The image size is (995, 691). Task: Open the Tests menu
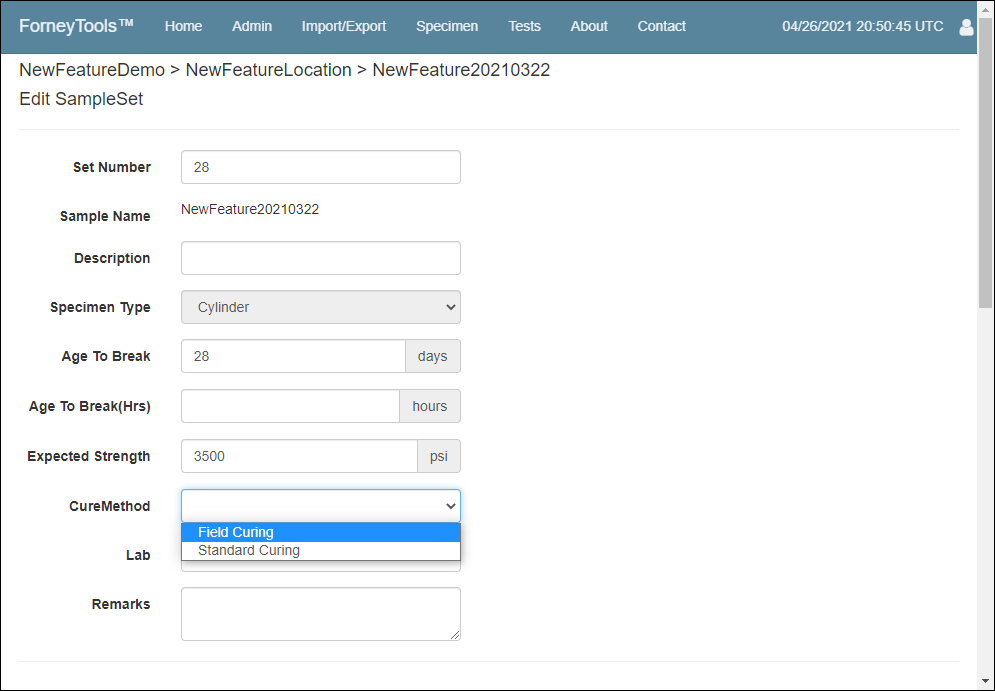pos(524,26)
